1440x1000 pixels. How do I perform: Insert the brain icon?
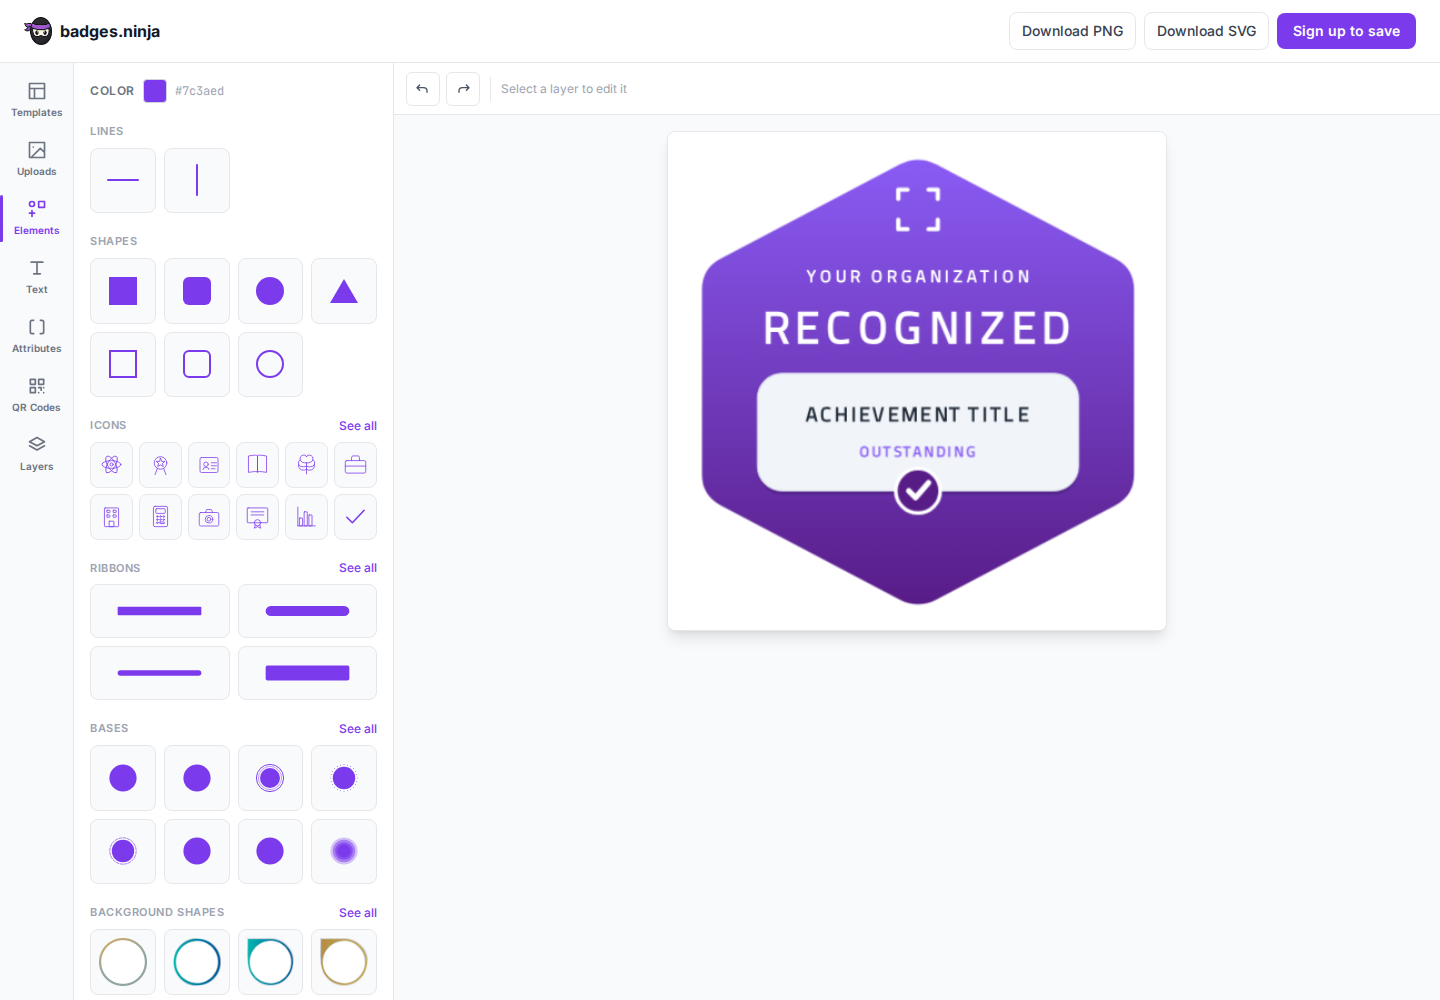pos(306,465)
